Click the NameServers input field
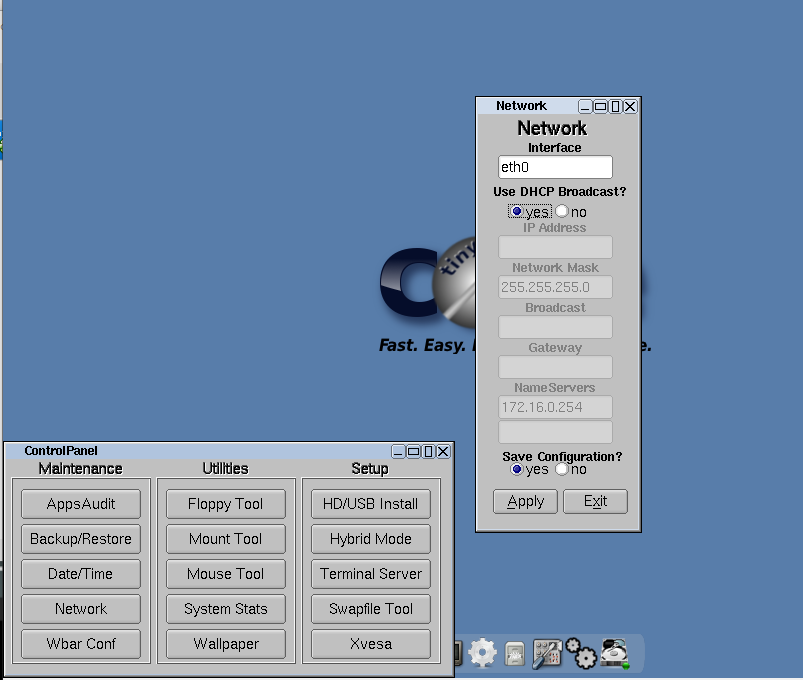This screenshot has height=680, width=803. 555,407
